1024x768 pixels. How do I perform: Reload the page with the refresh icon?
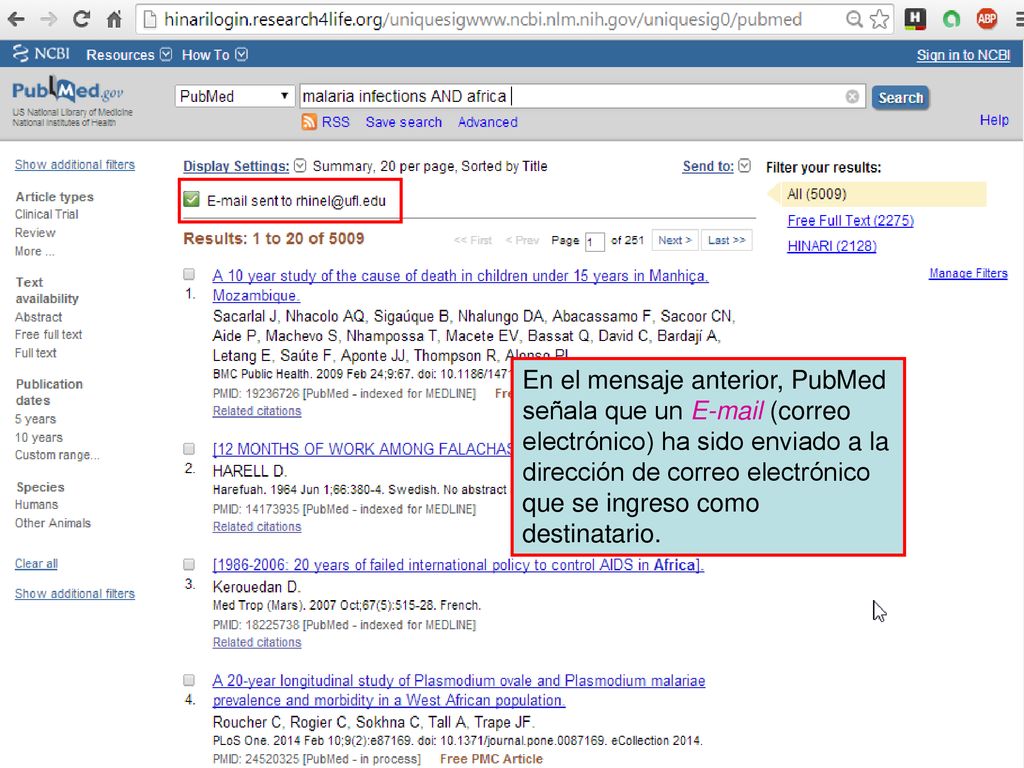[82, 19]
